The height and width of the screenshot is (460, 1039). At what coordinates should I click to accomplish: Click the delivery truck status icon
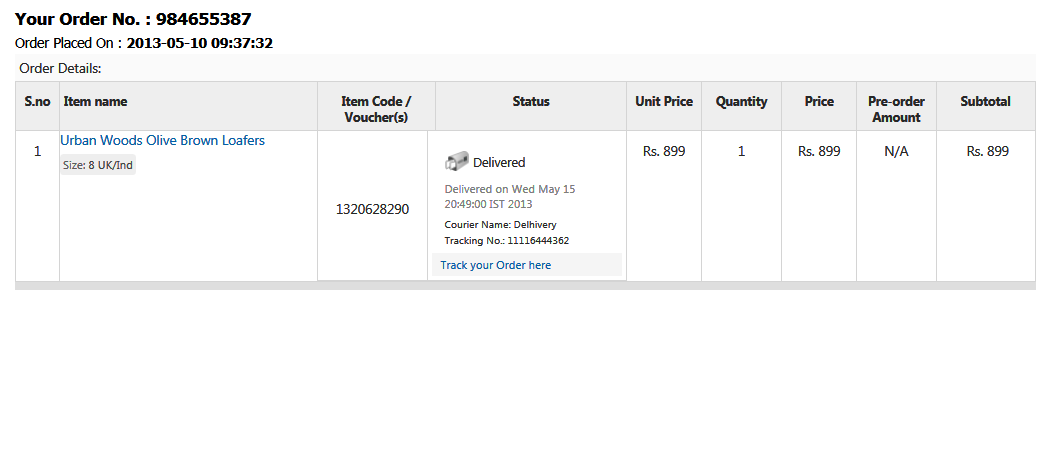click(456, 162)
